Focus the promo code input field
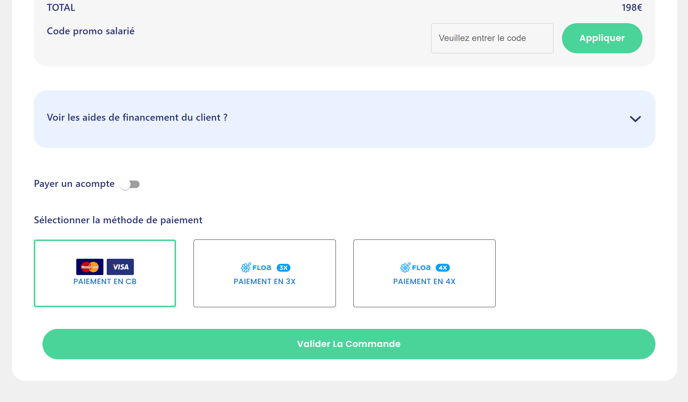 coord(492,38)
